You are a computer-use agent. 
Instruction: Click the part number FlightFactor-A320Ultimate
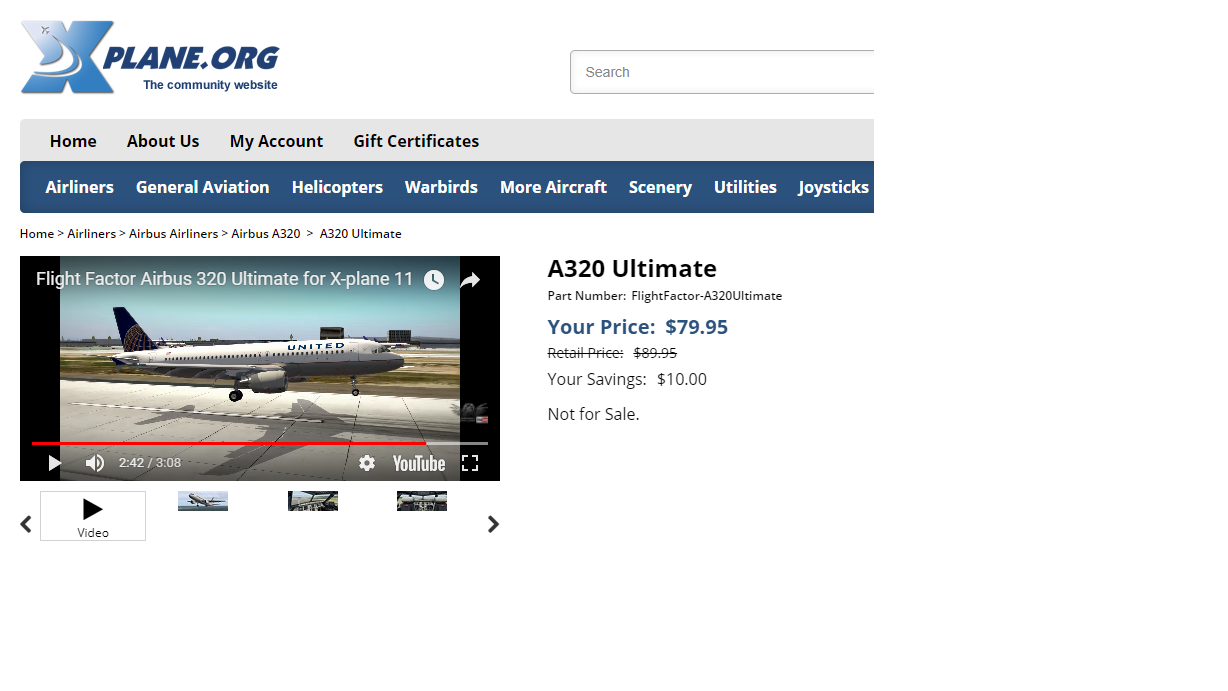(707, 296)
